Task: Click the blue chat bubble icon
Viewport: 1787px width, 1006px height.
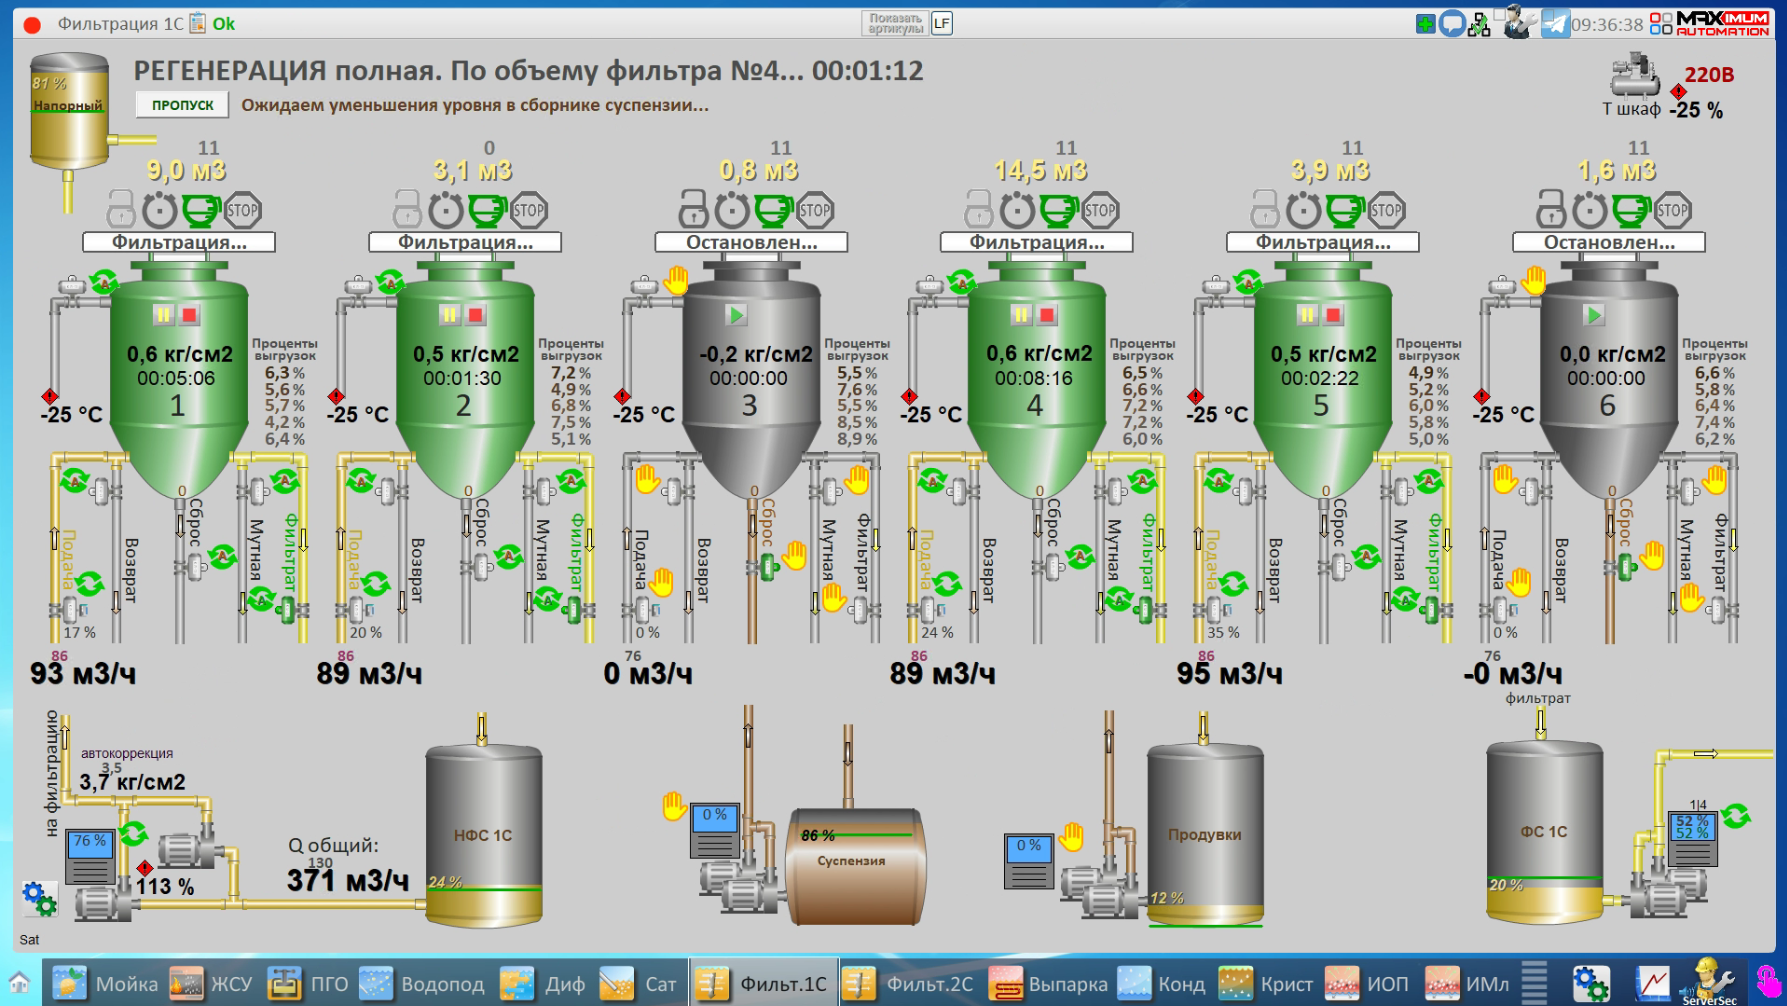Action: click(1452, 23)
